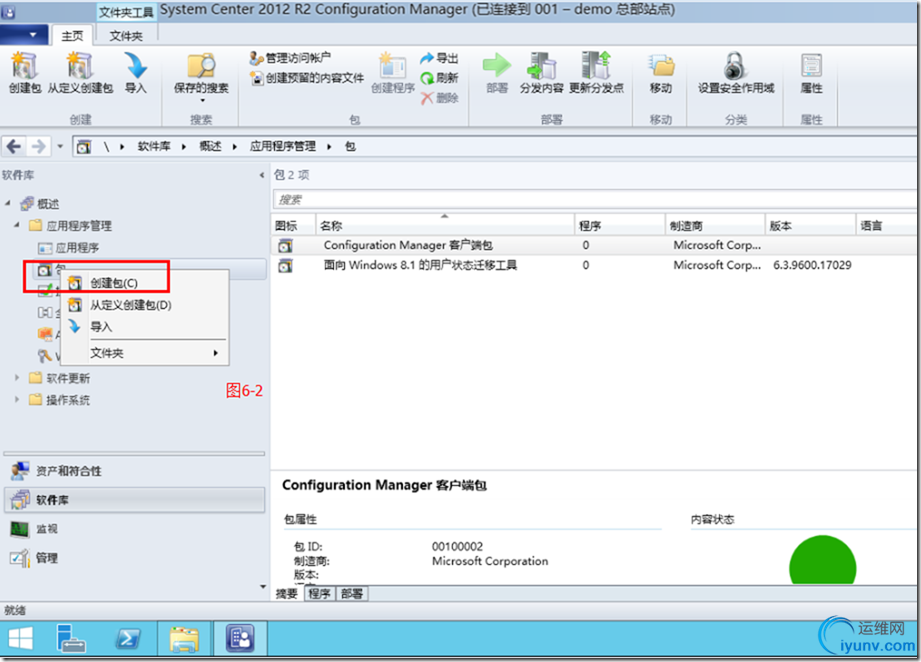Sort by the 程序 column header
921x662 pixels.
[x=619, y=225]
